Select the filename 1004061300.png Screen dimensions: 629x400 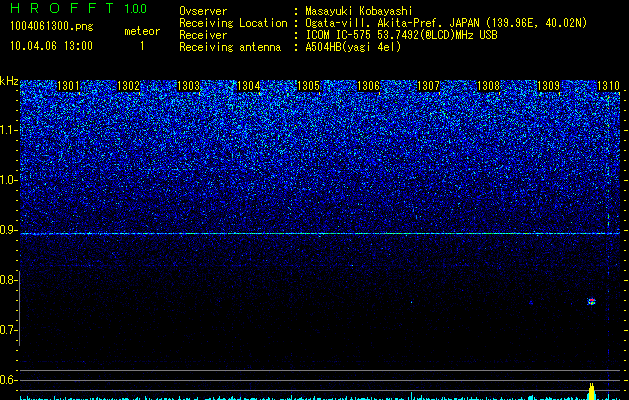point(52,27)
